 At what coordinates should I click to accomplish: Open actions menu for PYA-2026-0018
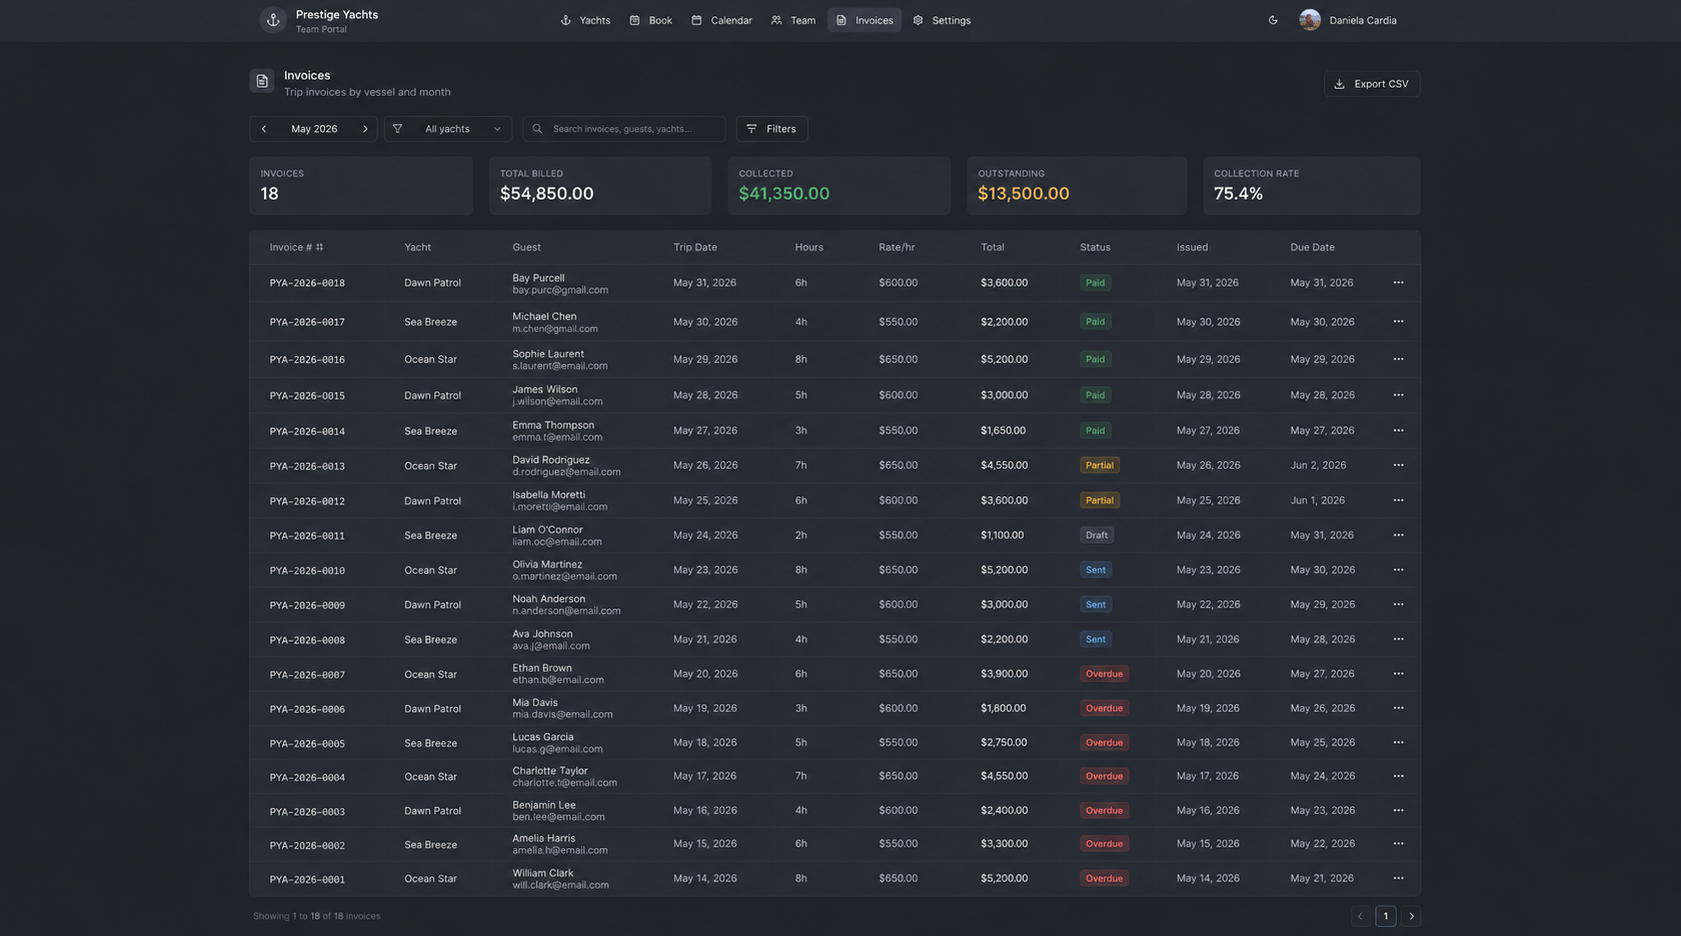coord(1398,283)
